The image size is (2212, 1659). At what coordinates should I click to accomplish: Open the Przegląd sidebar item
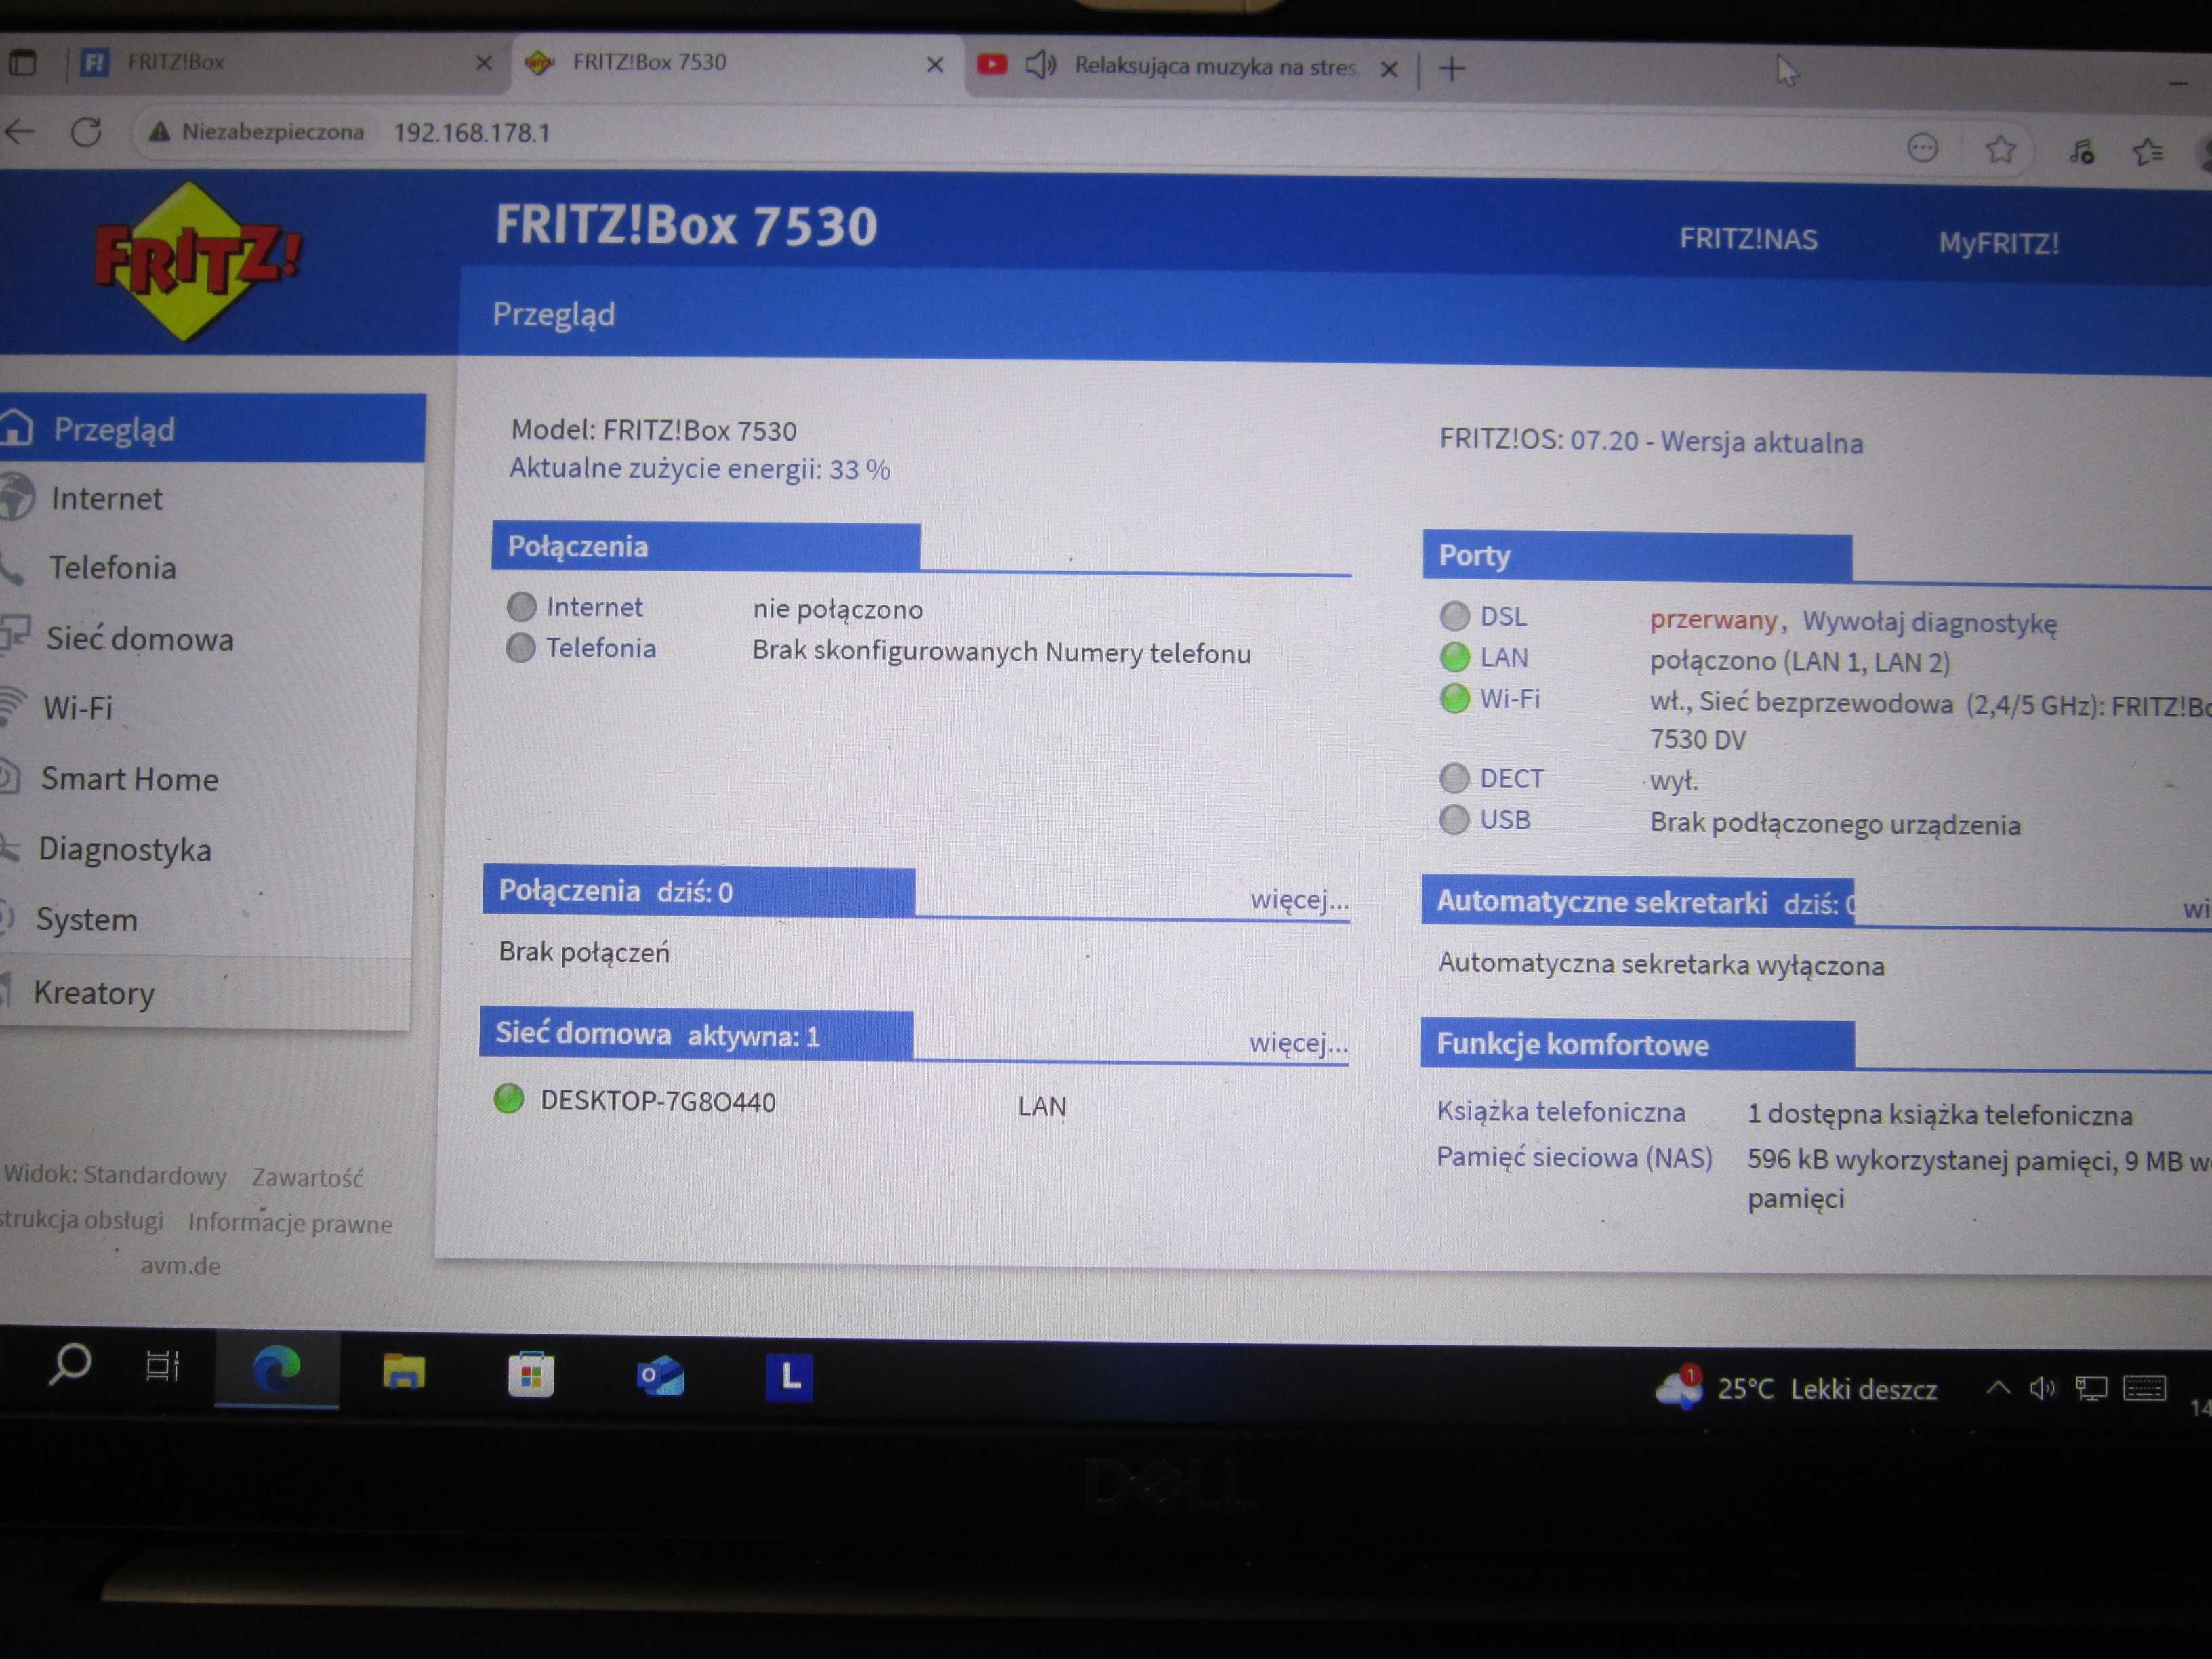(212, 429)
